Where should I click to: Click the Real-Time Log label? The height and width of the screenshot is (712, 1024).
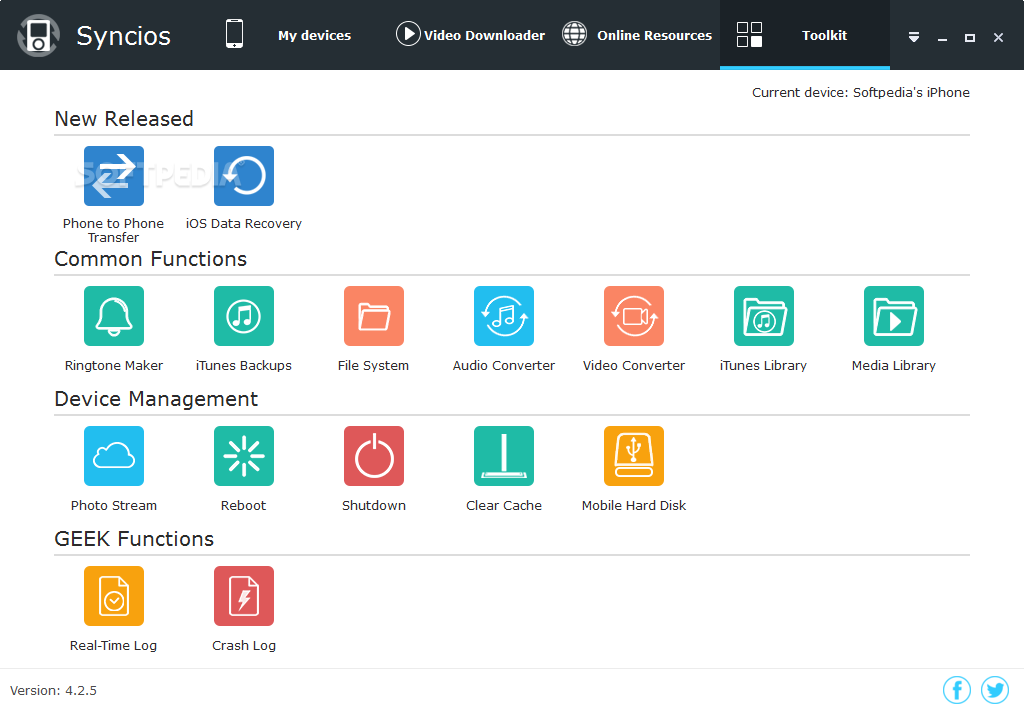coord(114,645)
